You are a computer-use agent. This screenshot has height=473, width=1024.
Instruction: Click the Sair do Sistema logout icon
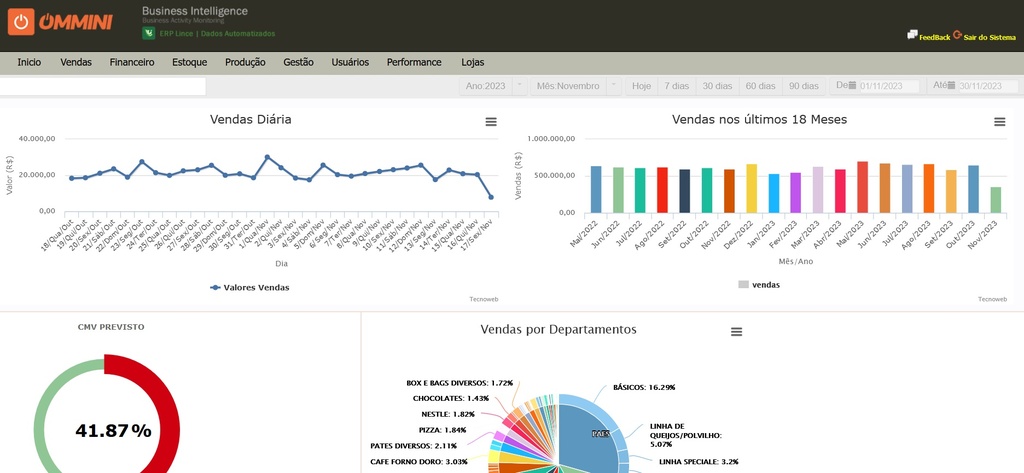tap(957, 35)
